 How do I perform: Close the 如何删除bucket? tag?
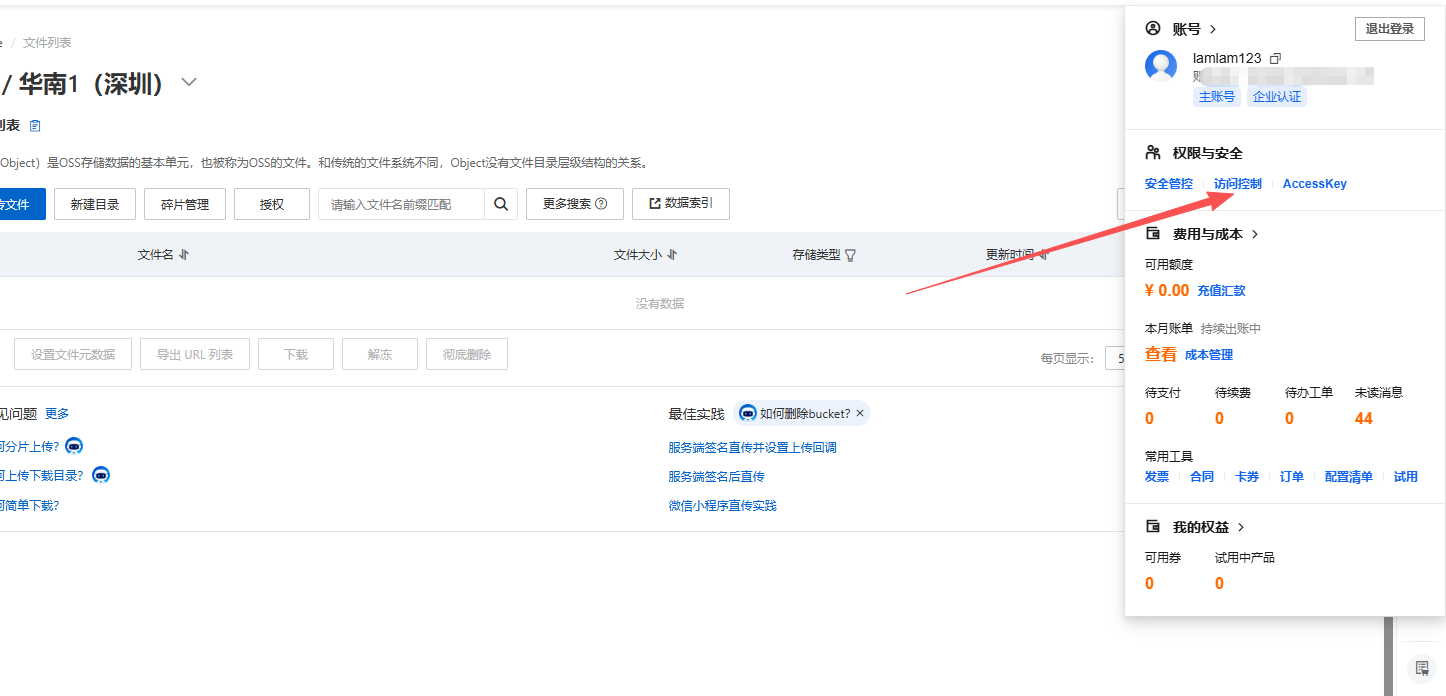tap(860, 413)
